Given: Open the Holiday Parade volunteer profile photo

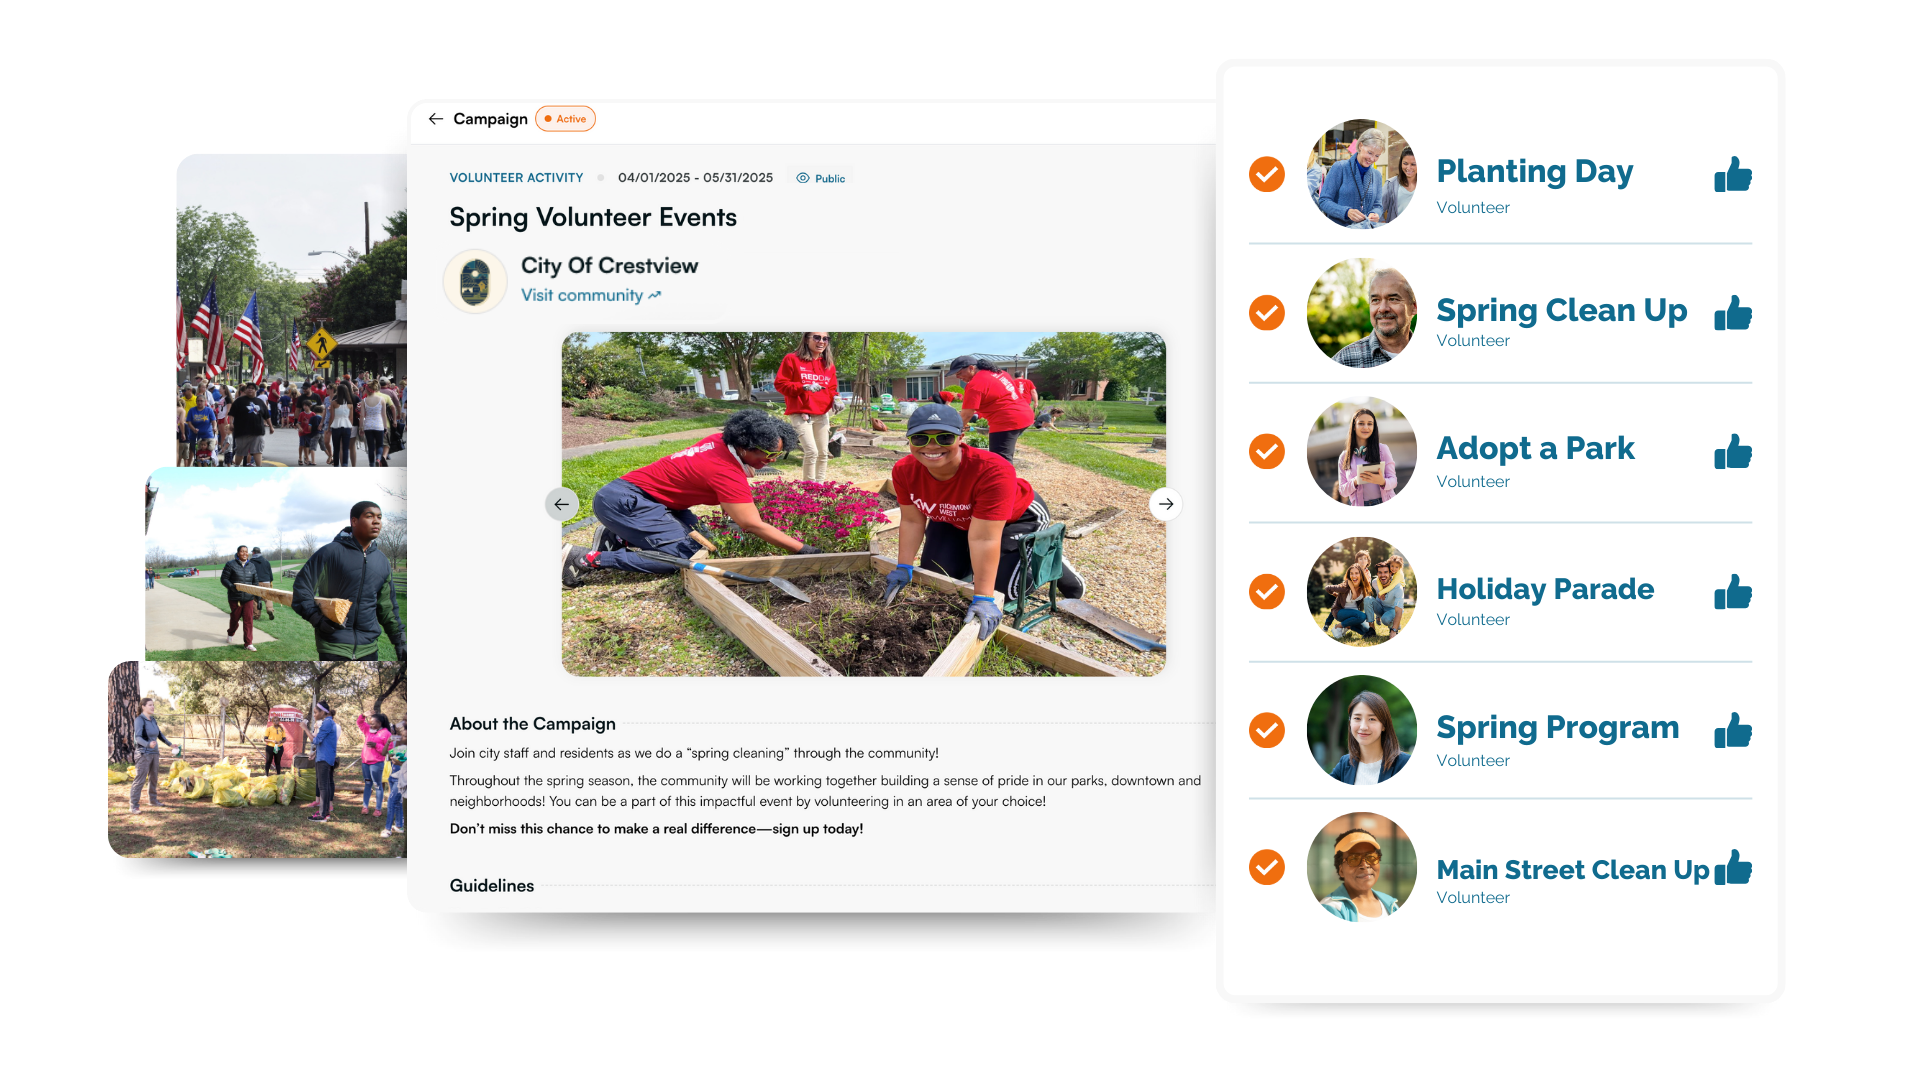Looking at the screenshot, I should point(1361,592).
